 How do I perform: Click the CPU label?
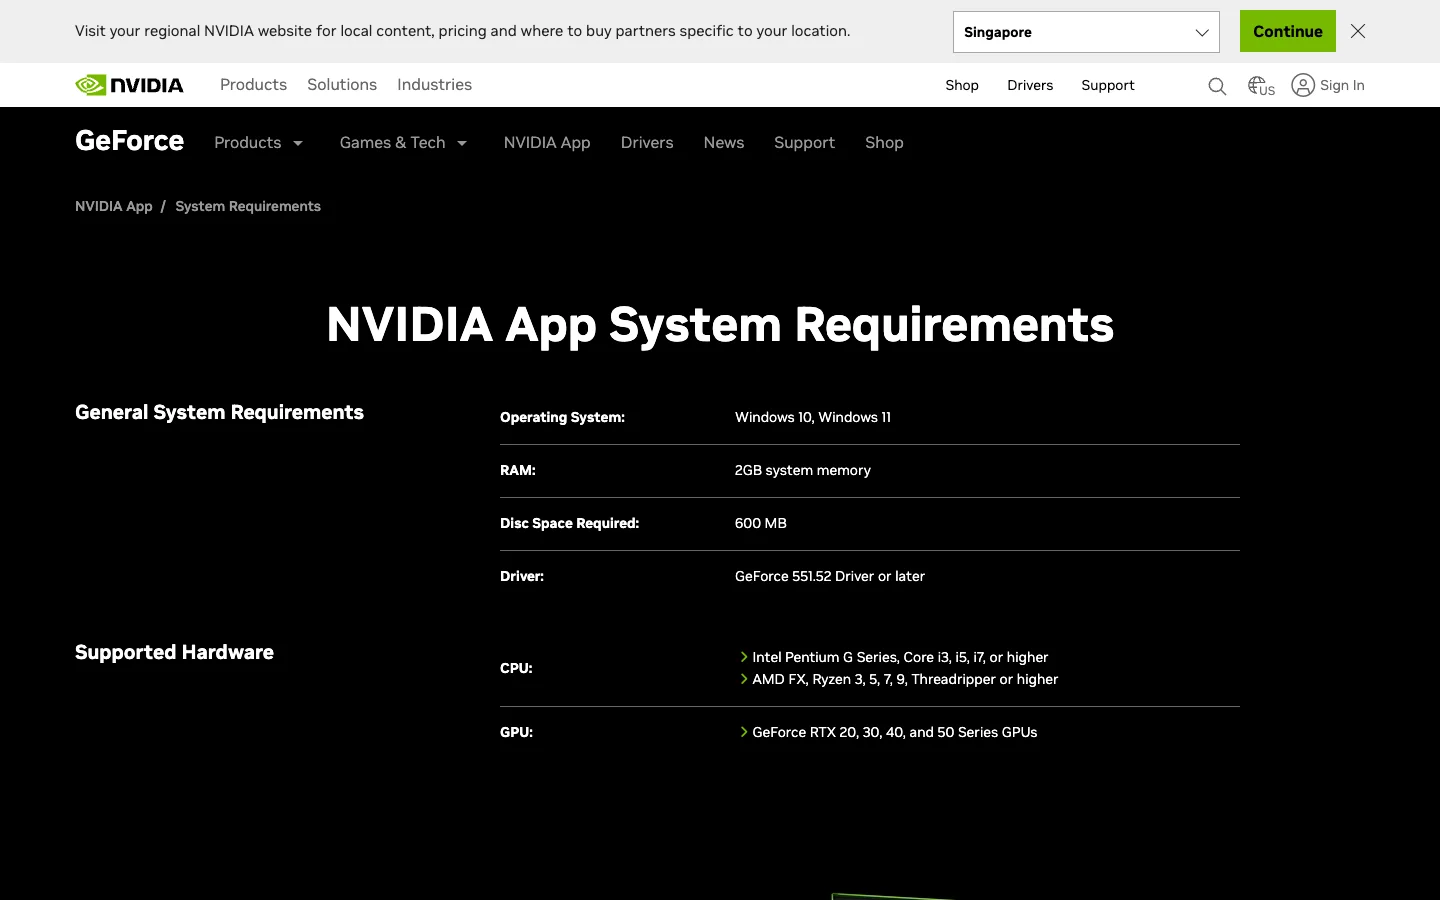[x=516, y=668]
